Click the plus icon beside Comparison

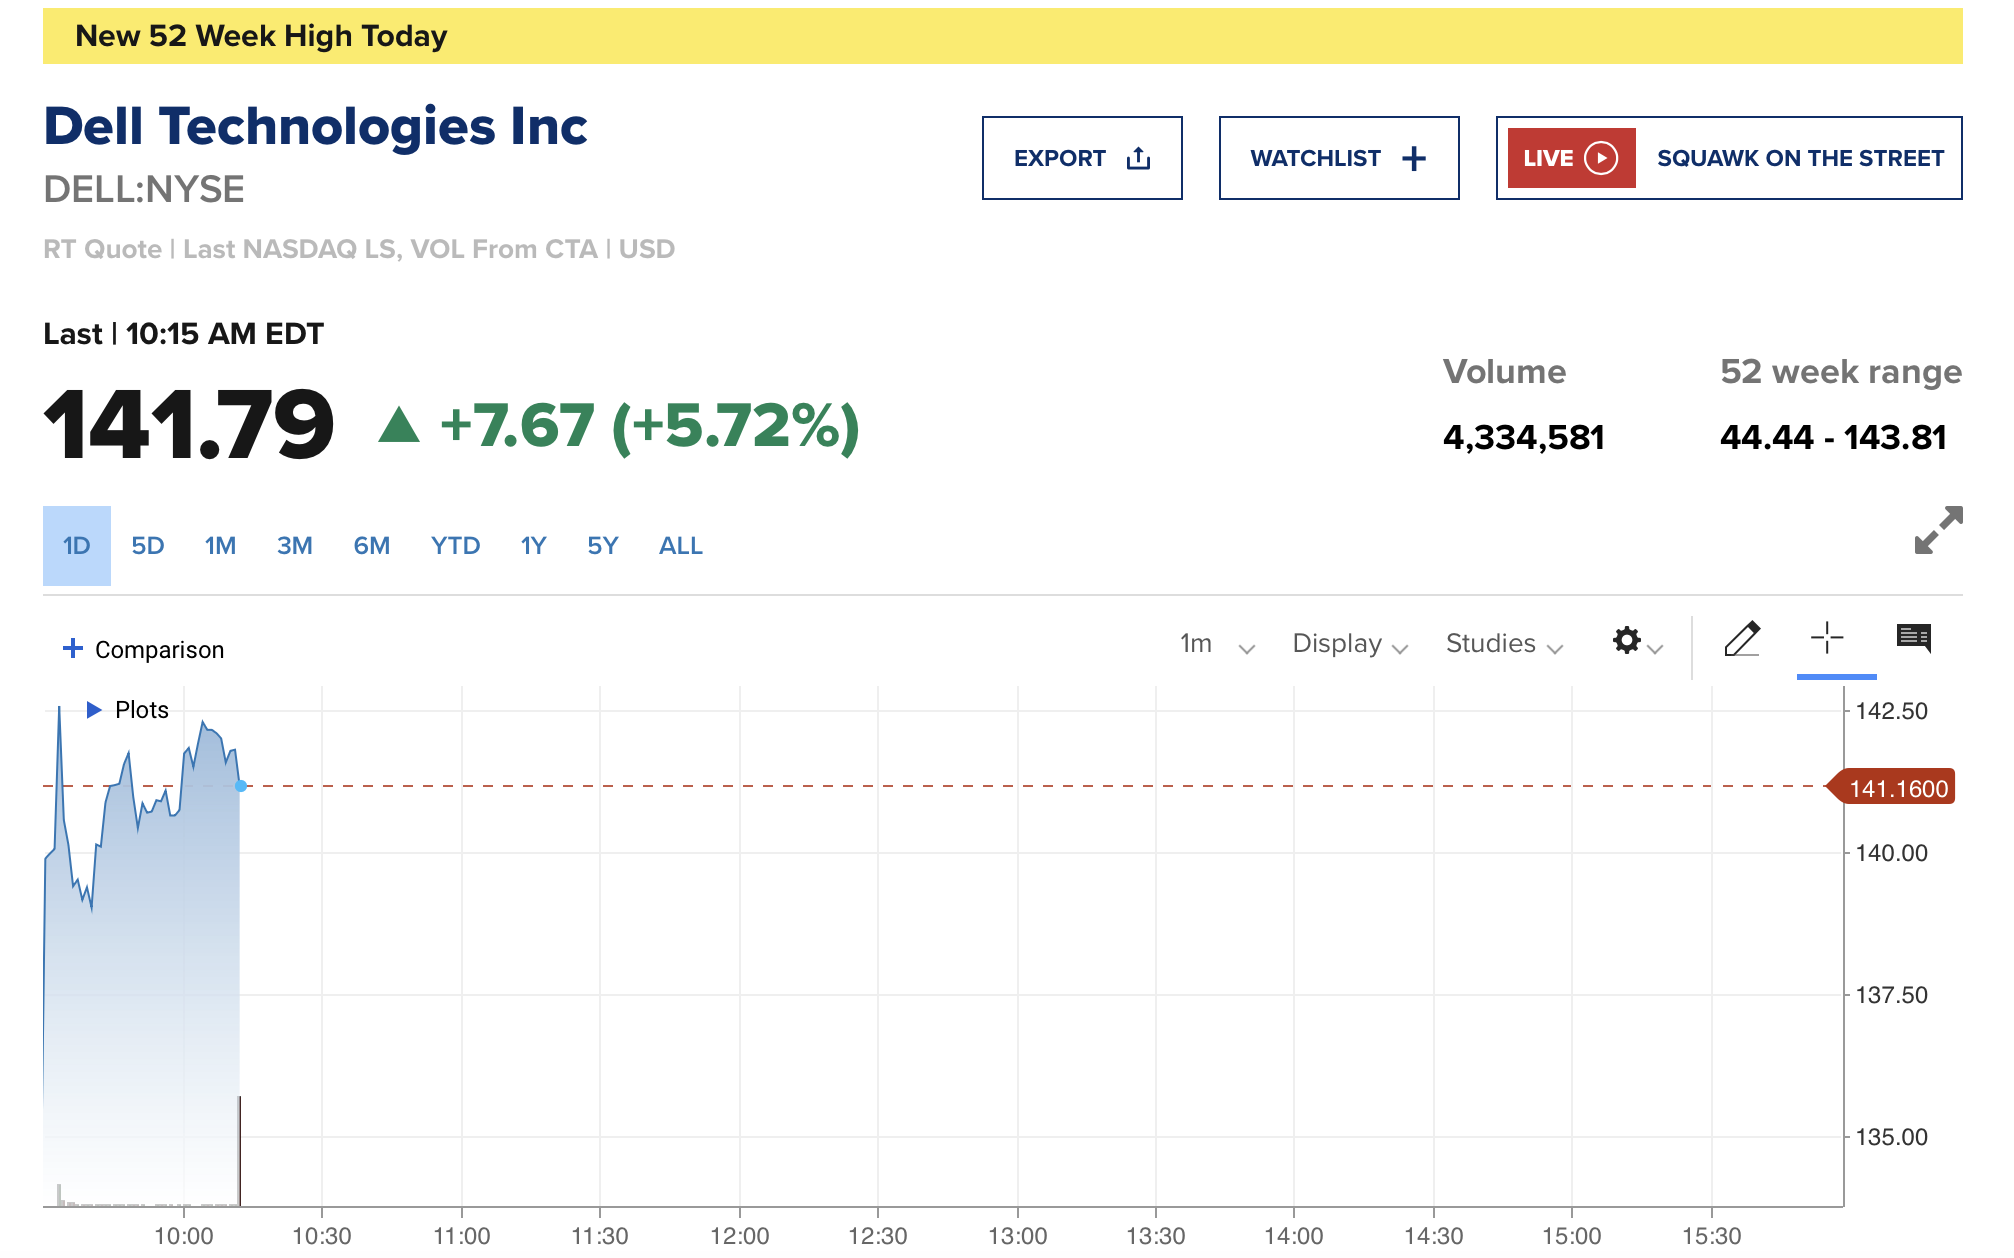[x=72, y=648]
